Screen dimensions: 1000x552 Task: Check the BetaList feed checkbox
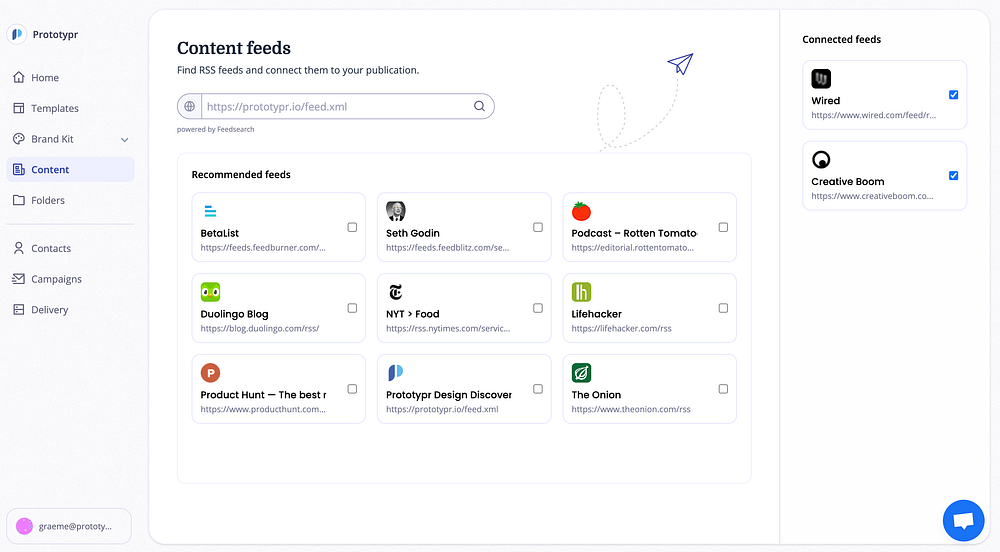[352, 227]
